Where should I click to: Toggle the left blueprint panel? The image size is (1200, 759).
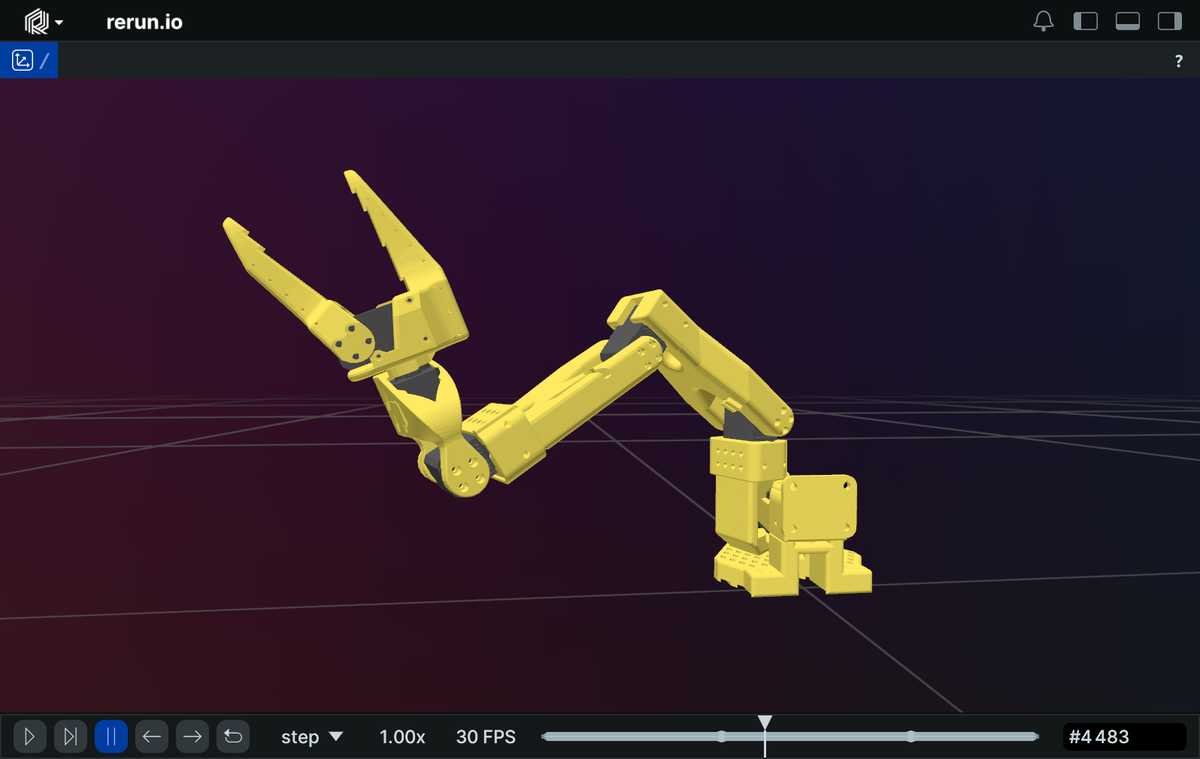[1085, 21]
